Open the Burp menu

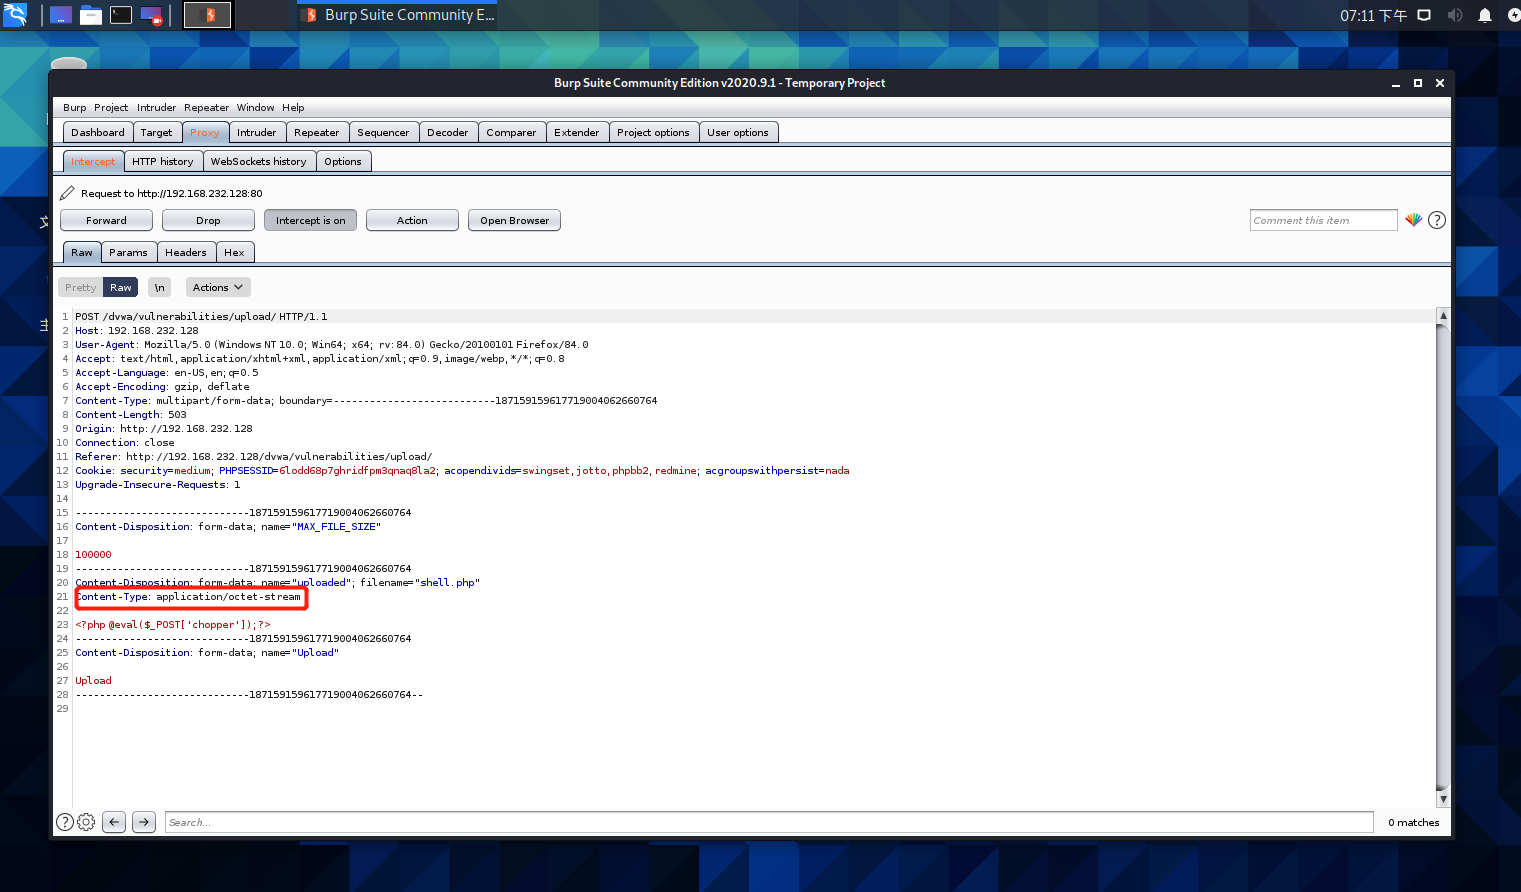click(75, 107)
